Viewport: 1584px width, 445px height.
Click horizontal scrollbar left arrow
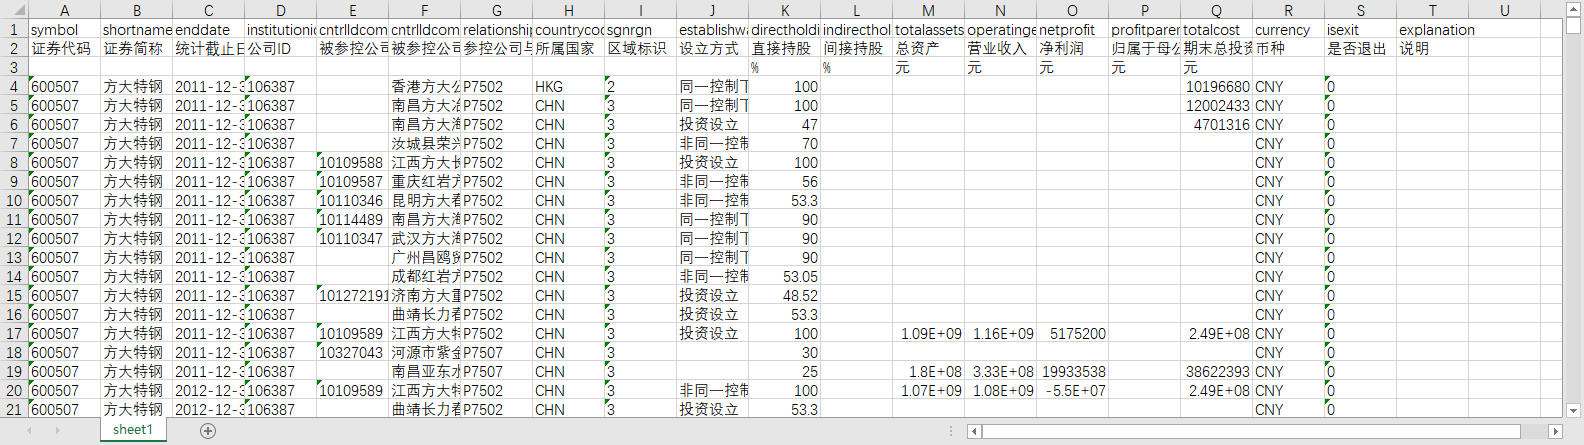click(x=974, y=431)
